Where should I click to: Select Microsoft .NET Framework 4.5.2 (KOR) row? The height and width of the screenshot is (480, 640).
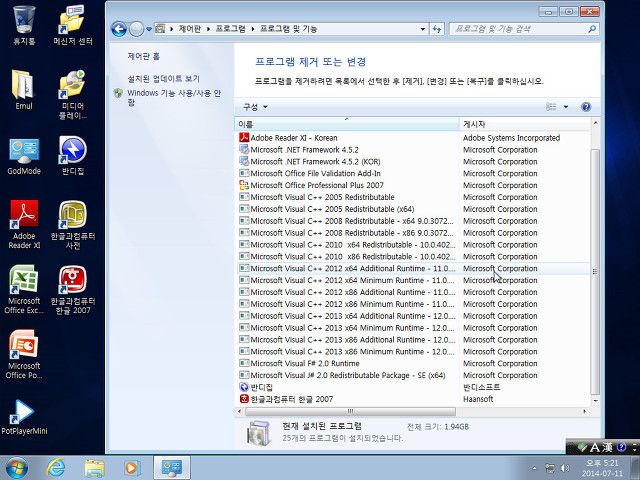click(412, 162)
